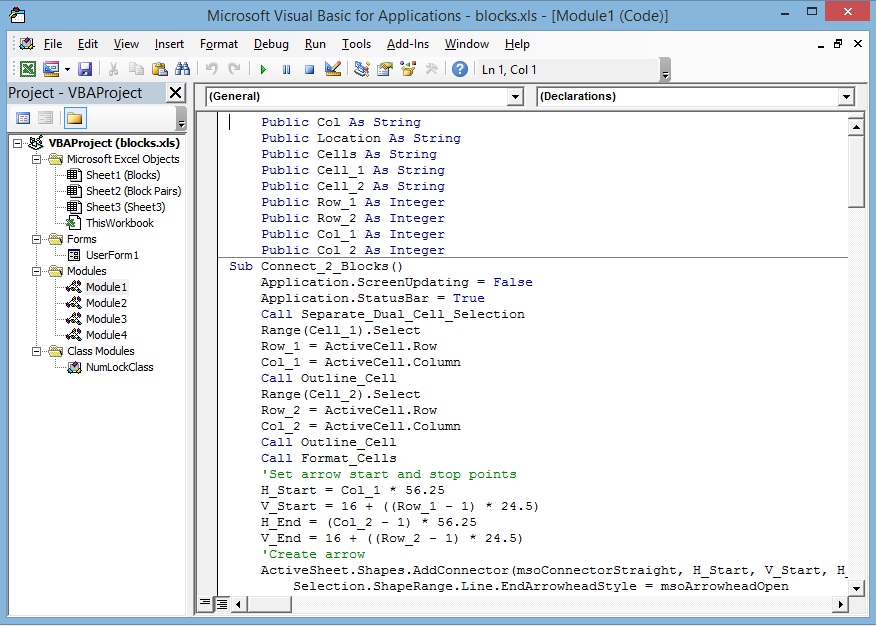The height and width of the screenshot is (626, 876).
Task: Open the File menu
Action: pyautogui.click(x=53, y=44)
